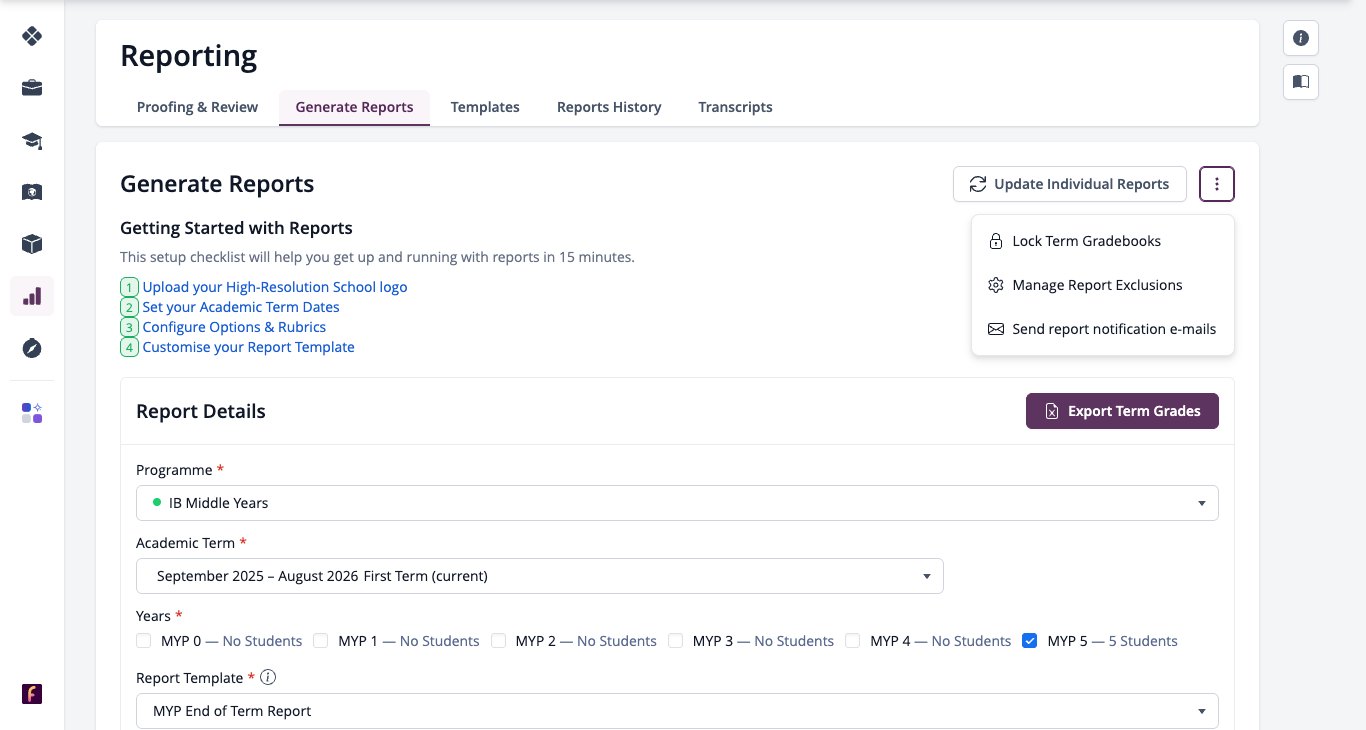Tick the MYP 3 year checkbox
Image resolution: width=1366 pixels, height=730 pixels.
[676, 641]
